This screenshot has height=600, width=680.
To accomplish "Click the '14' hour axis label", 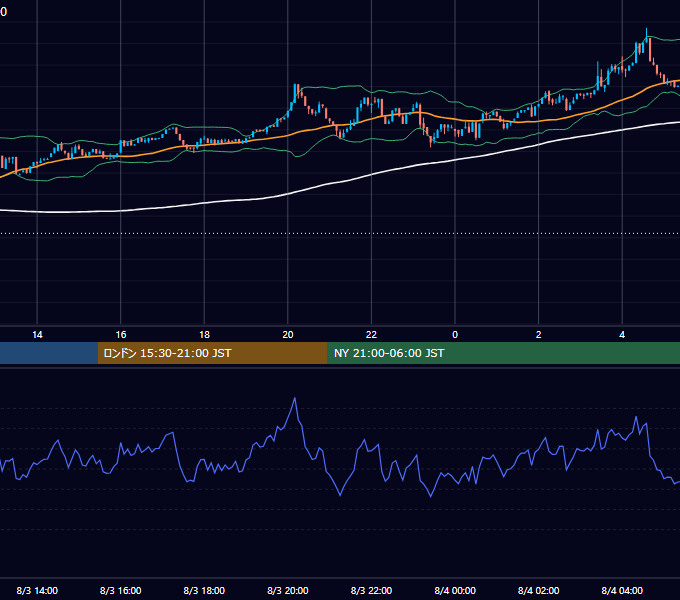I will click(x=37, y=335).
